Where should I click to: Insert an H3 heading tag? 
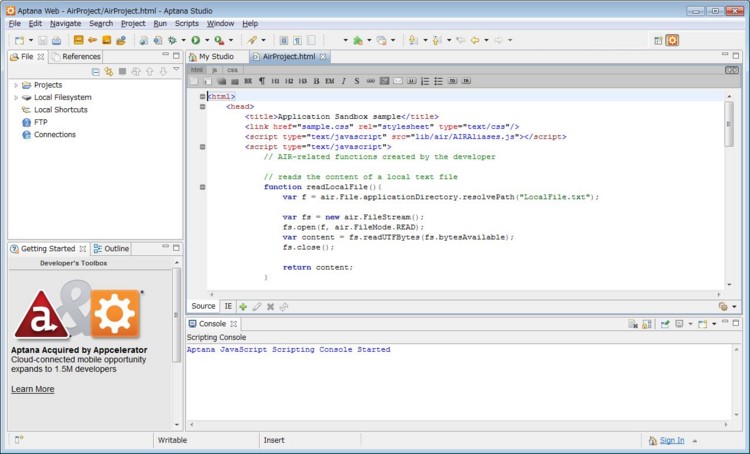302,81
